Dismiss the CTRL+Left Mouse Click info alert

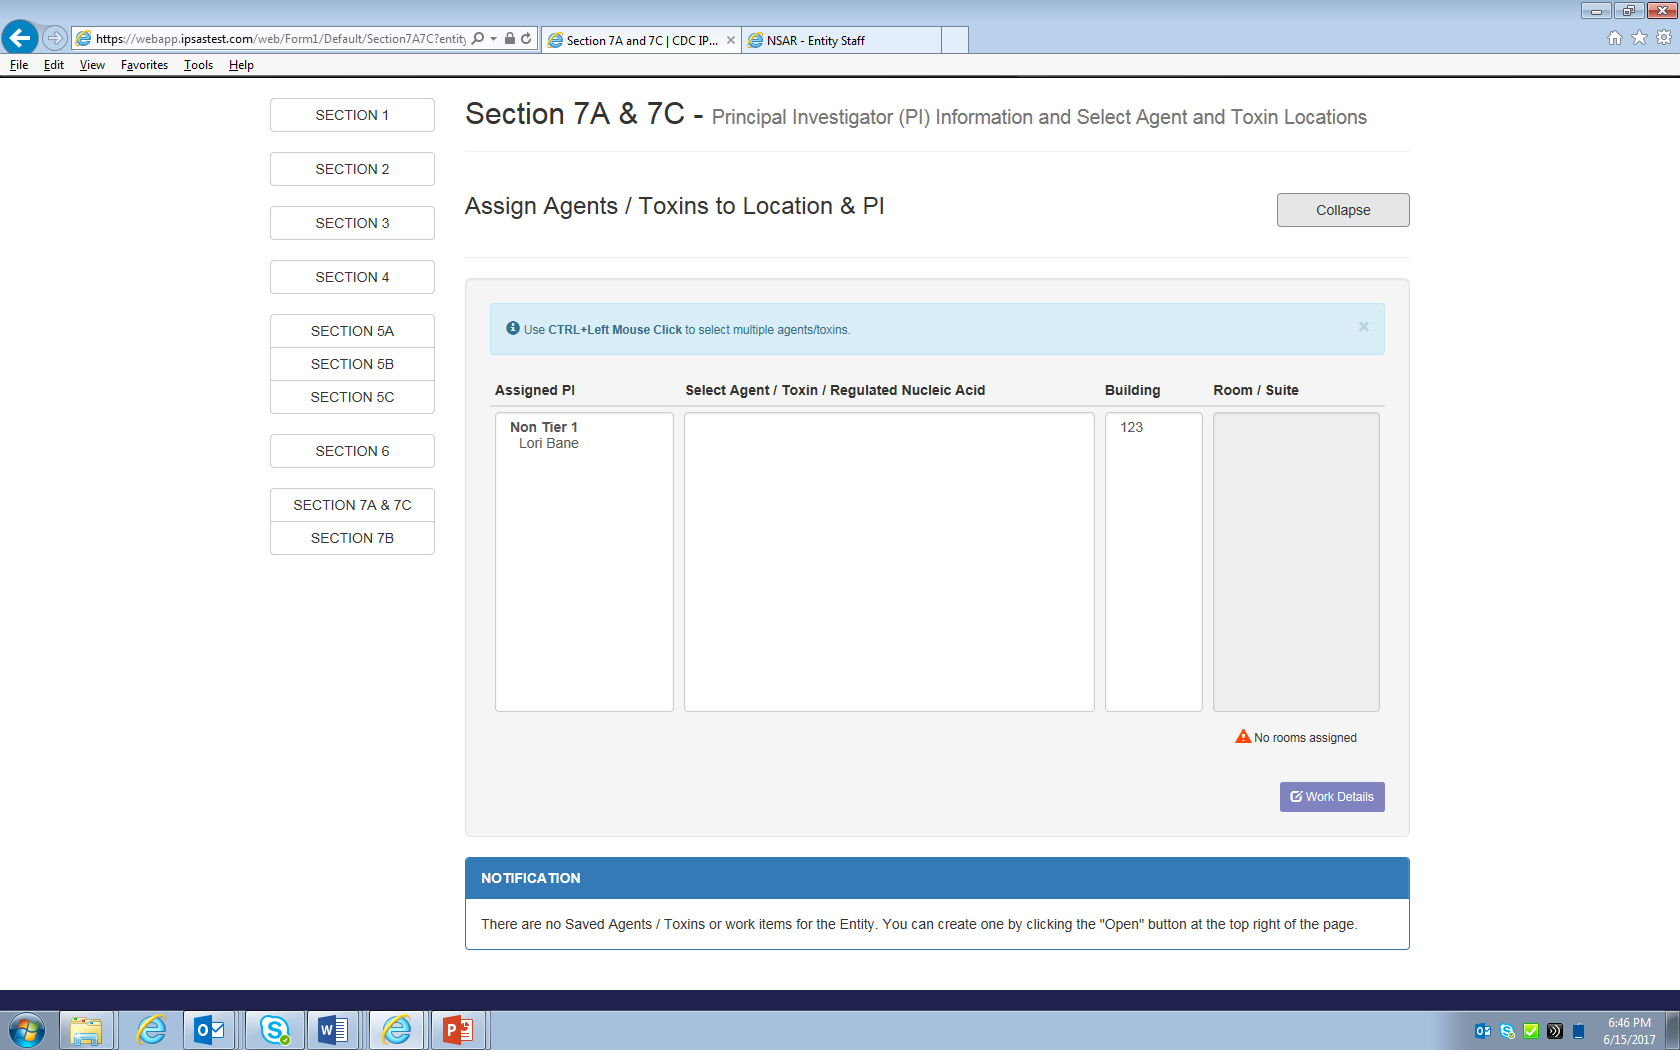point(1363,327)
